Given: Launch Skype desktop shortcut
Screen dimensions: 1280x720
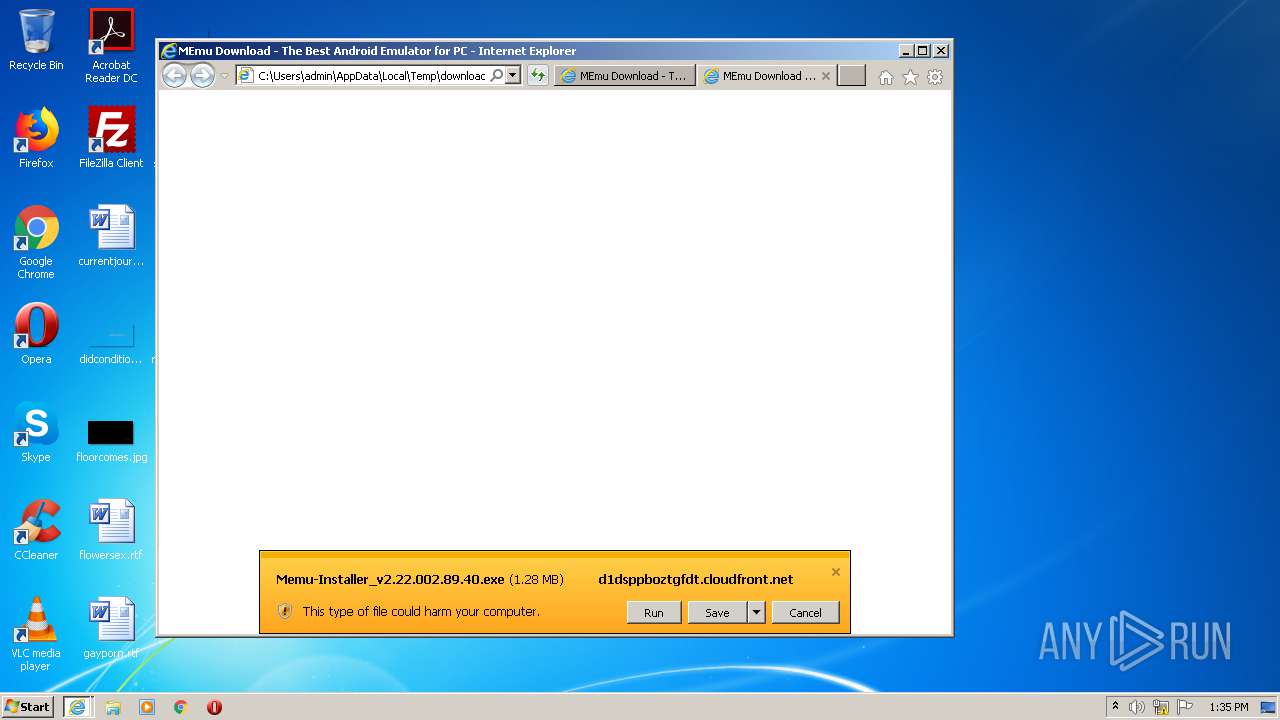Looking at the screenshot, I should click(36, 432).
